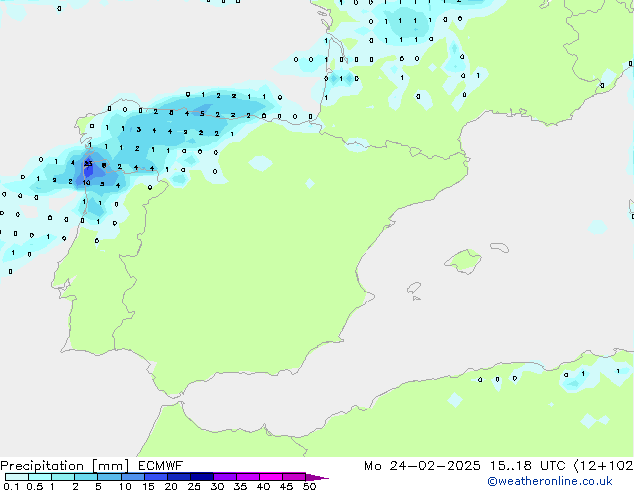Click the 'Precipitation' title text
This screenshot has width=634, height=490.
tap(42, 466)
